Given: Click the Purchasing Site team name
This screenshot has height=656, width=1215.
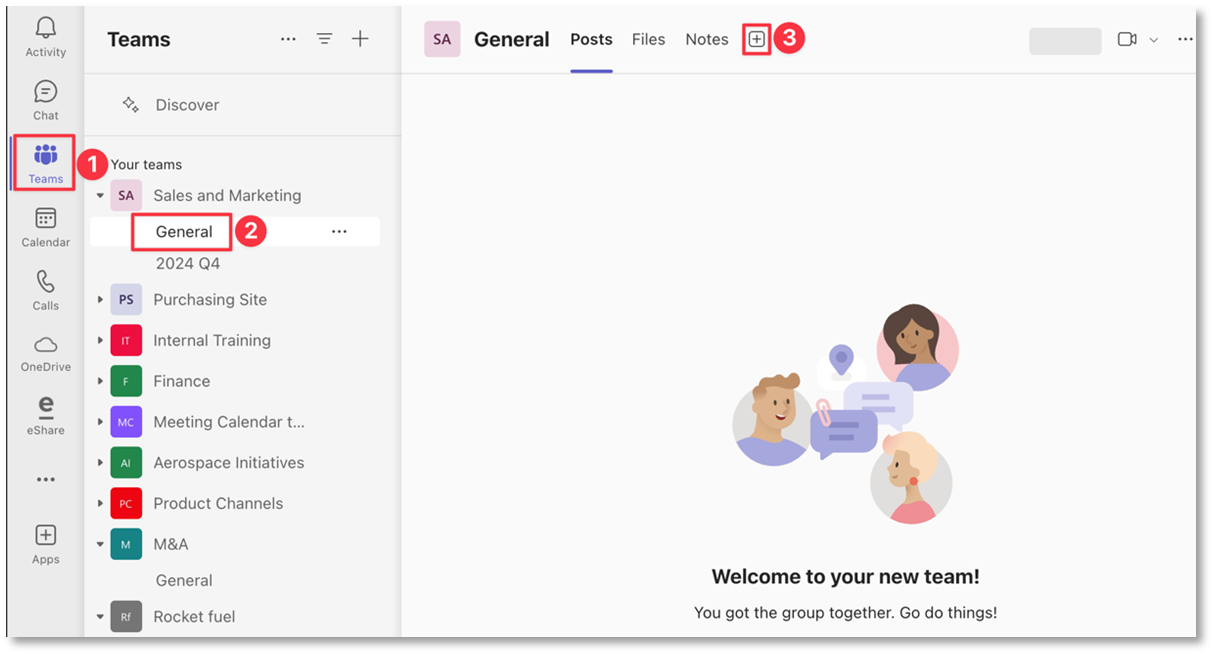Looking at the screenshot, I should pyautogui.click(x=210, y=299).
